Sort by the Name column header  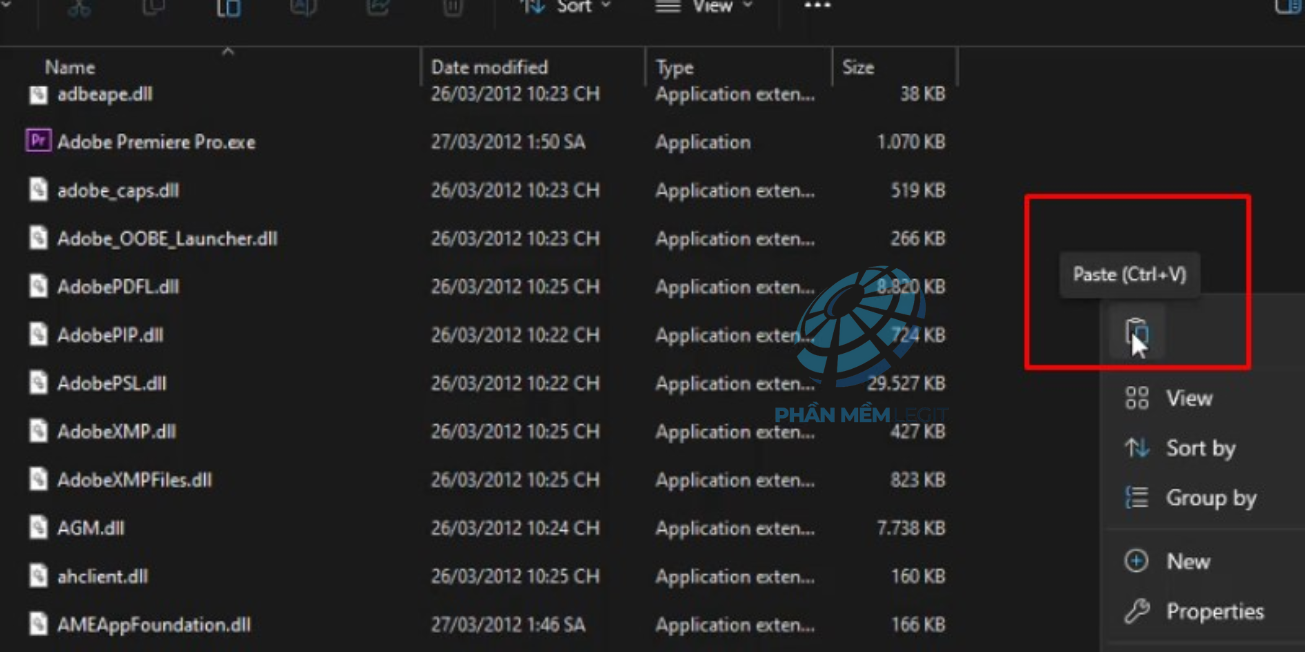(x=70, y=67)
